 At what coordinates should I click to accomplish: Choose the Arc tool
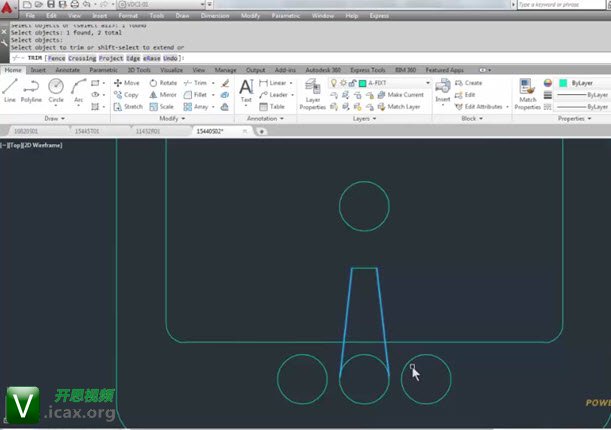pos(79,90)
